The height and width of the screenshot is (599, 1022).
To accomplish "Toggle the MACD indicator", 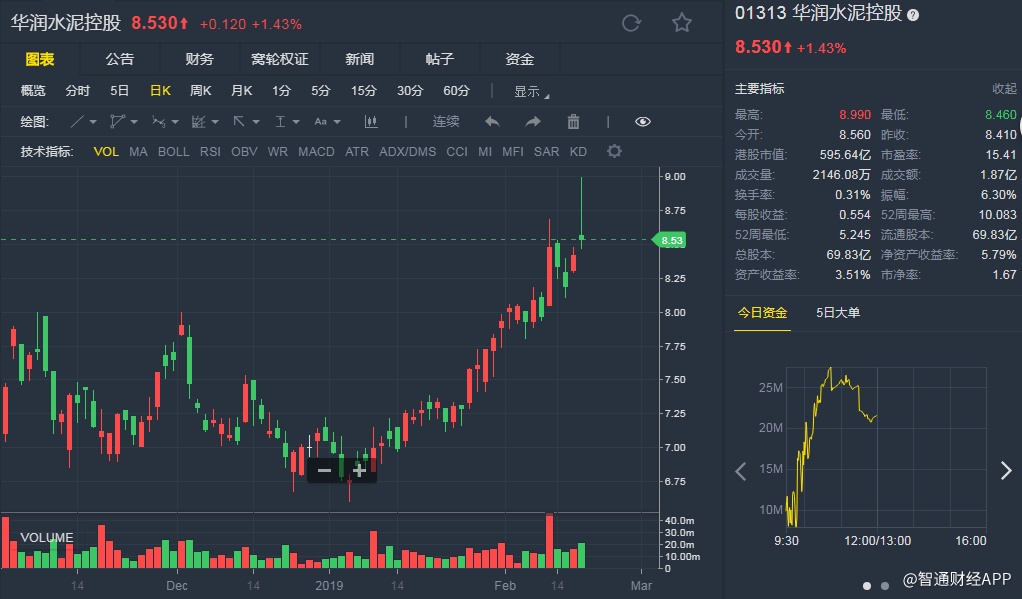I will point(316,152).
